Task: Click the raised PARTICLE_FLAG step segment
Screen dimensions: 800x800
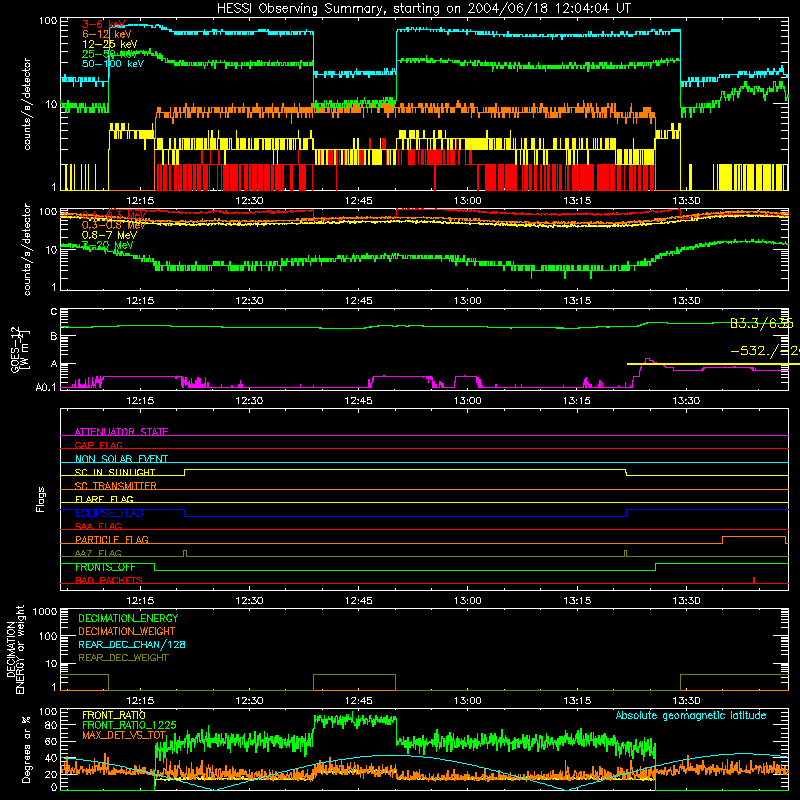Action: click(754, 537)
